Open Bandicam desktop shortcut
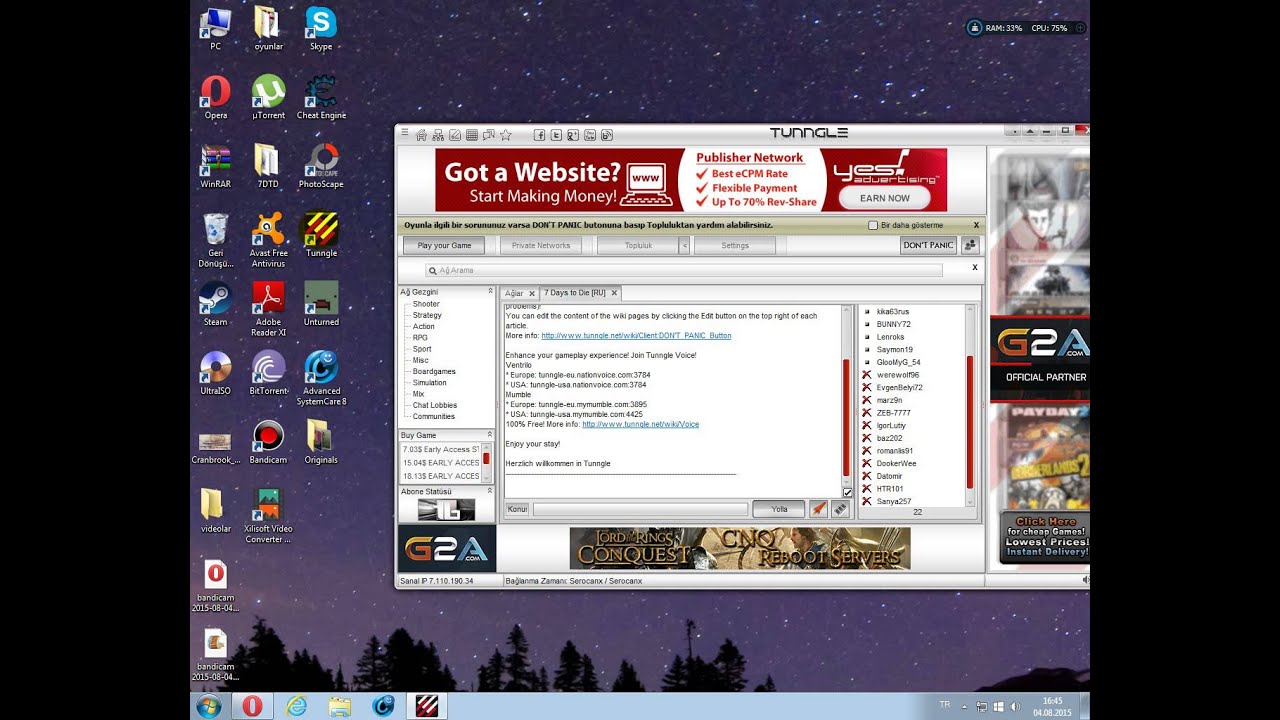 pos(268,442)
